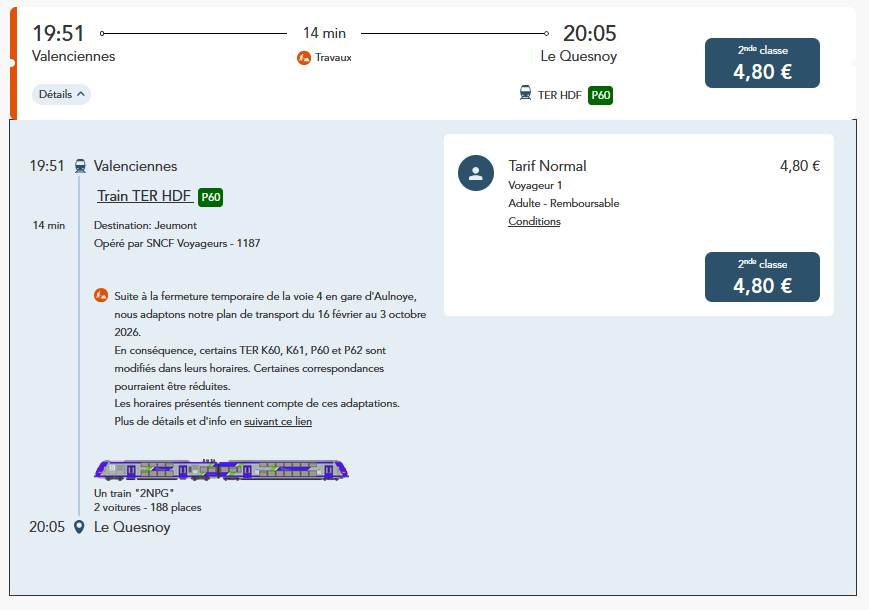Select the top 2nde classe 4,80 € fare button
This screenshot has height=610, width=869.
click(x=762, y=63)
